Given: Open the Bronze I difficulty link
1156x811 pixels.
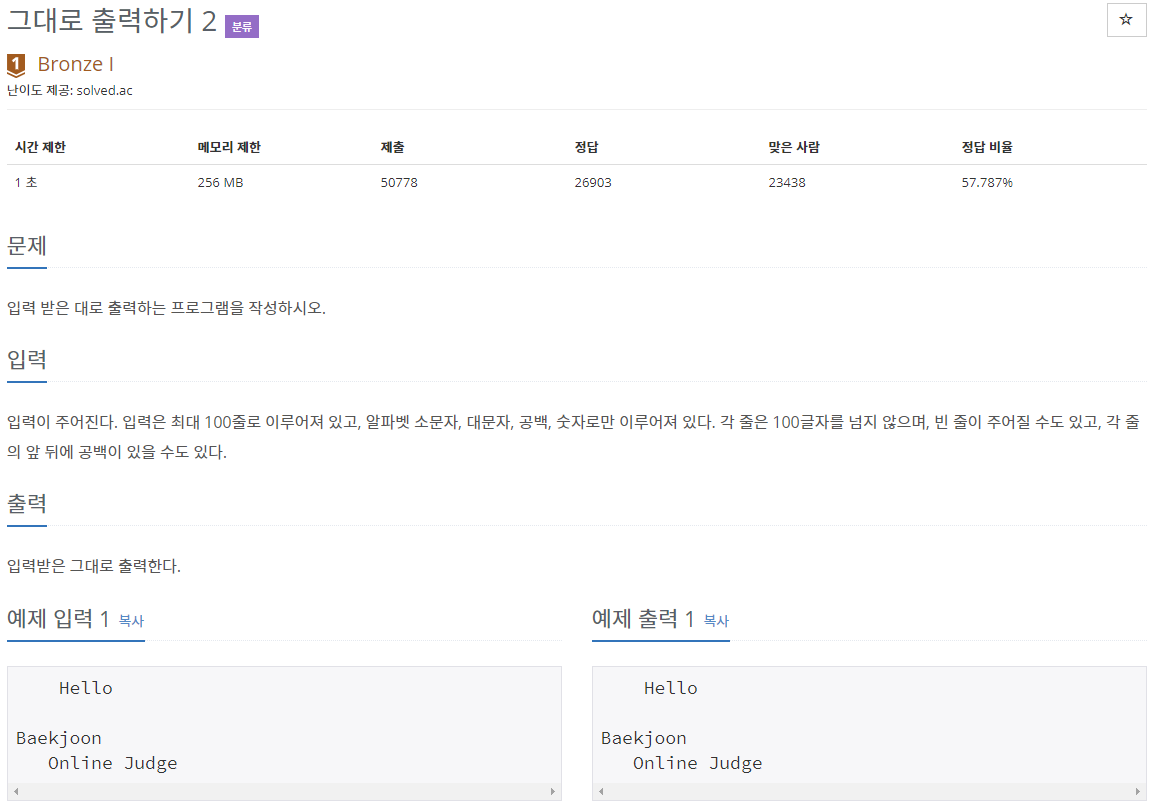Looking at the screenshot, I should pos(75,64).
